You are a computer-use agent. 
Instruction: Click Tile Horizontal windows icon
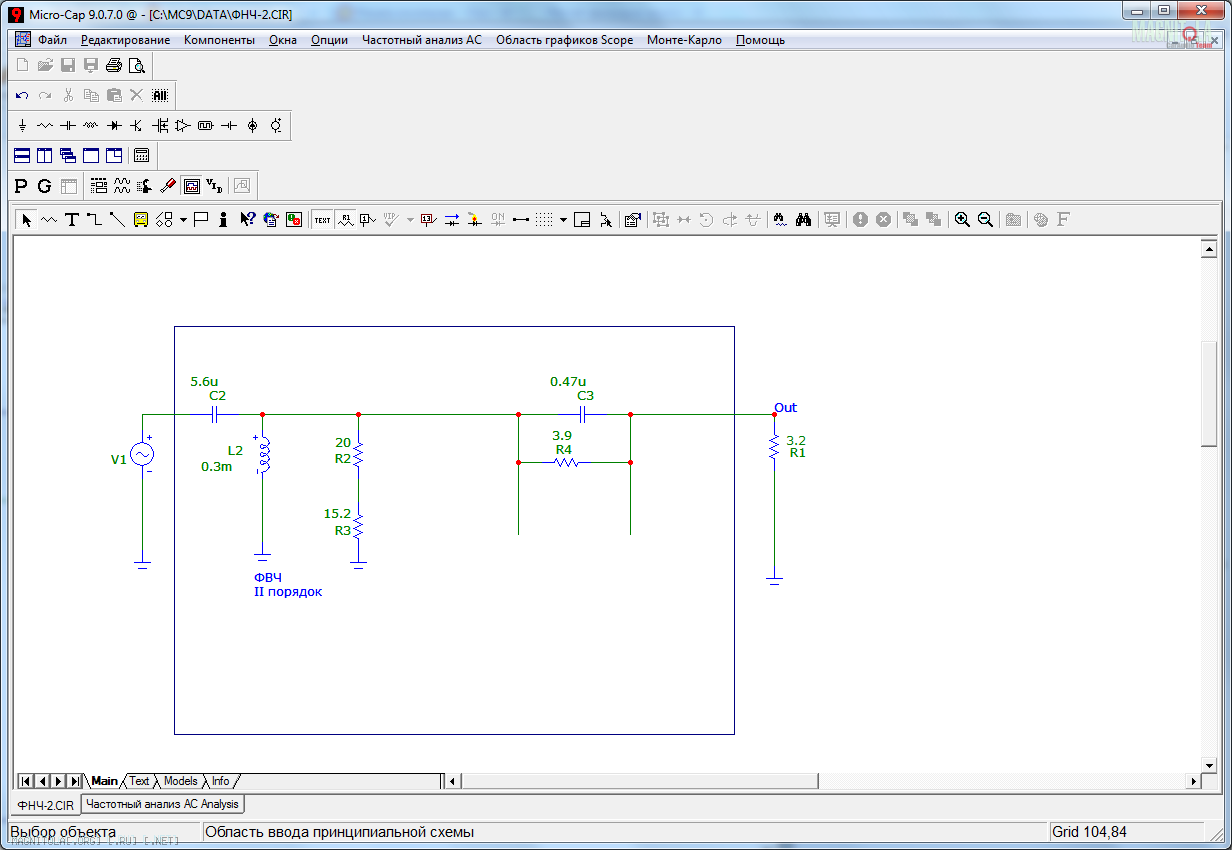22,156
